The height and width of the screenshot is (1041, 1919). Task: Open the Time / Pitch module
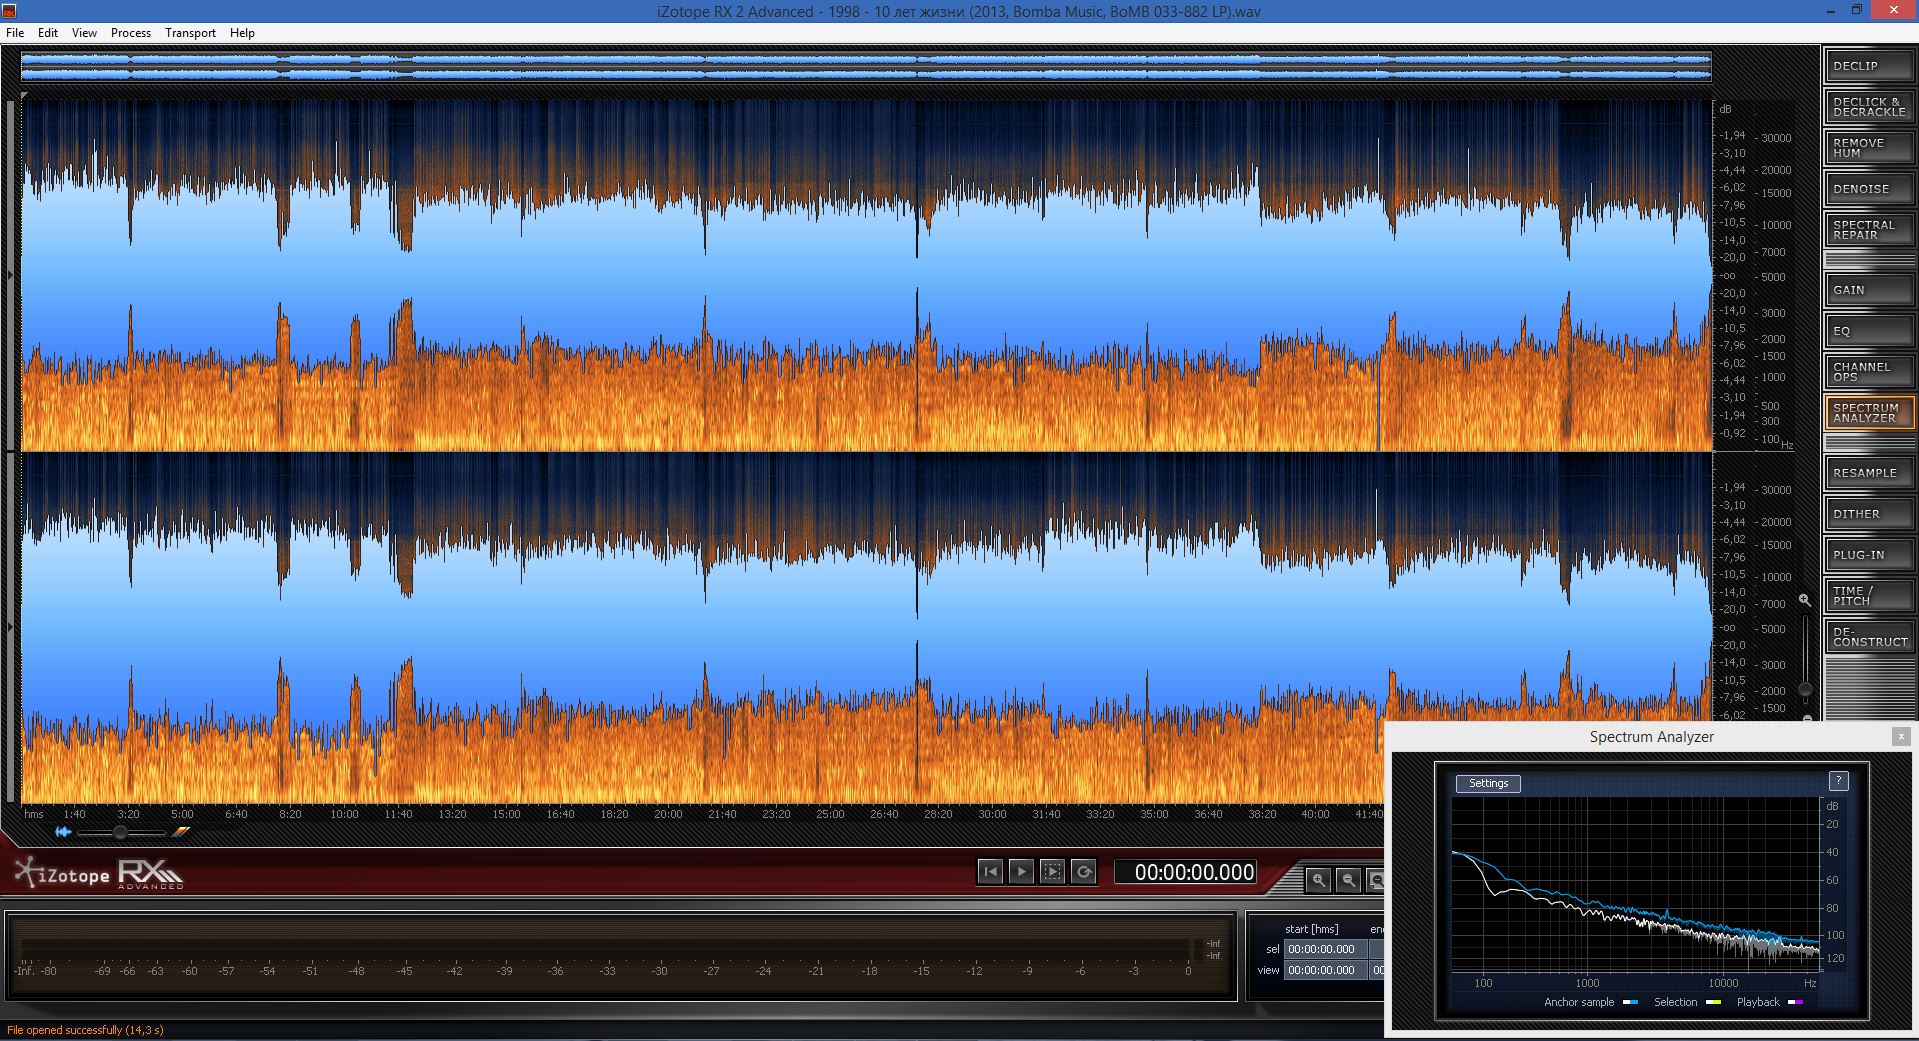click(1868, 596)
